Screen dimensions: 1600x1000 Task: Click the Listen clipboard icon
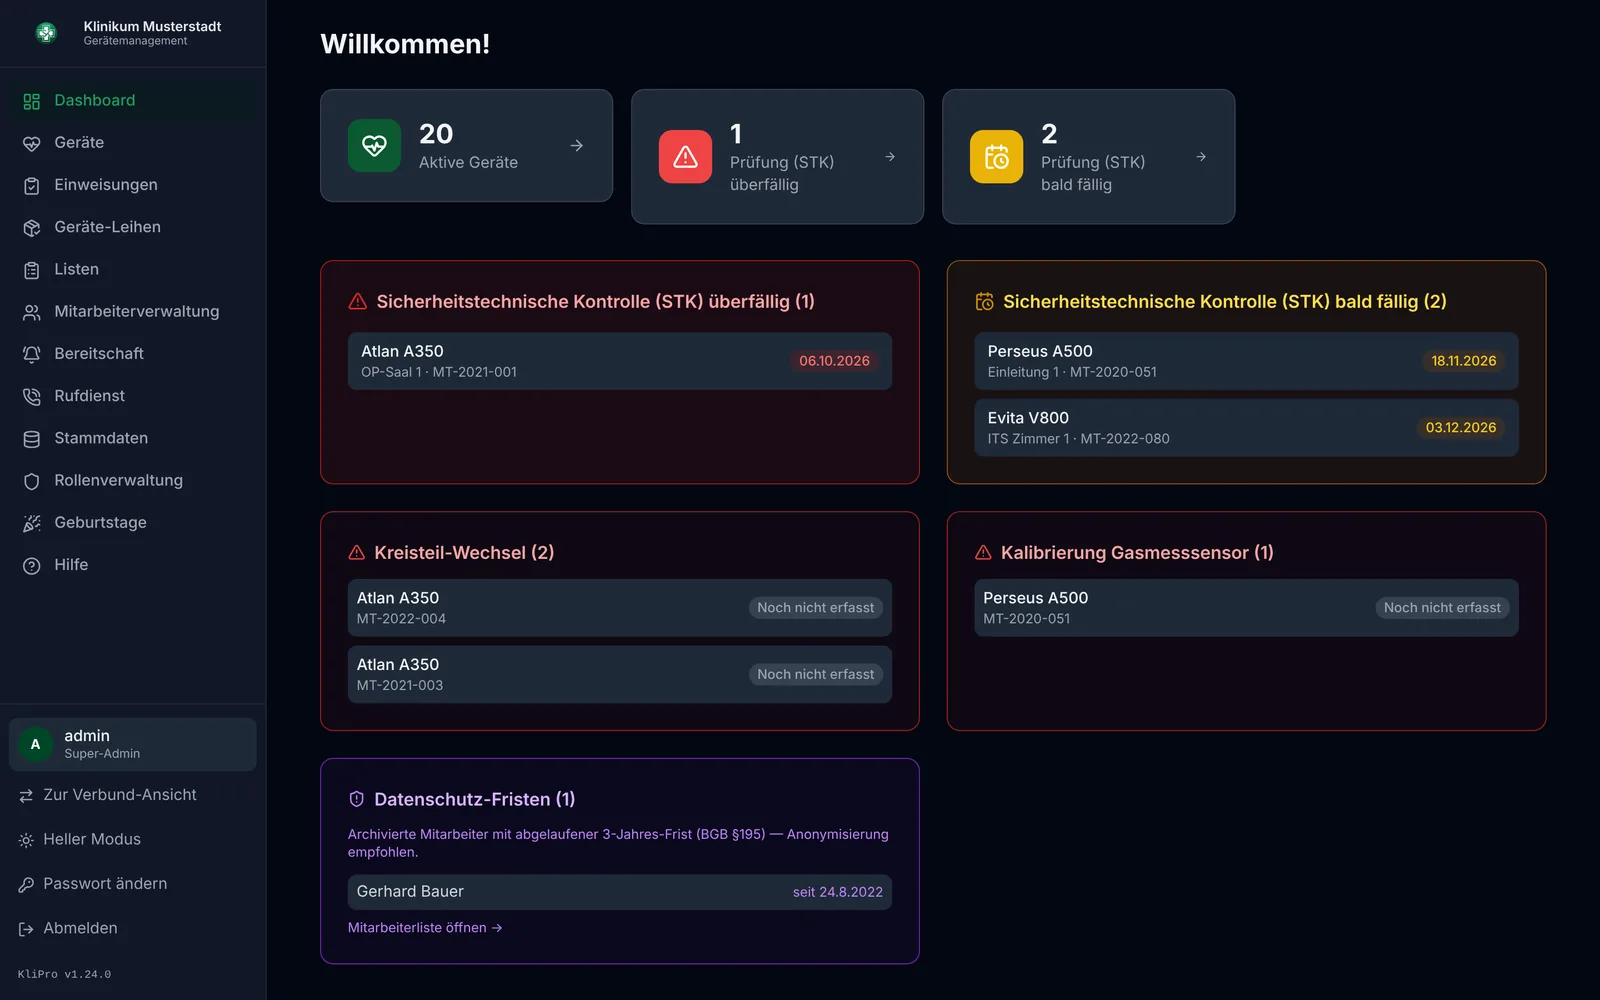click(32, 270)
